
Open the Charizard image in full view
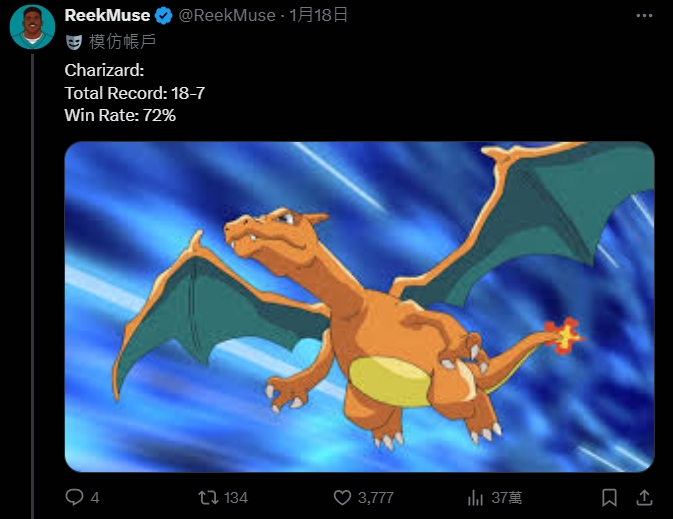pyautogui.click(x=359, y=307)
